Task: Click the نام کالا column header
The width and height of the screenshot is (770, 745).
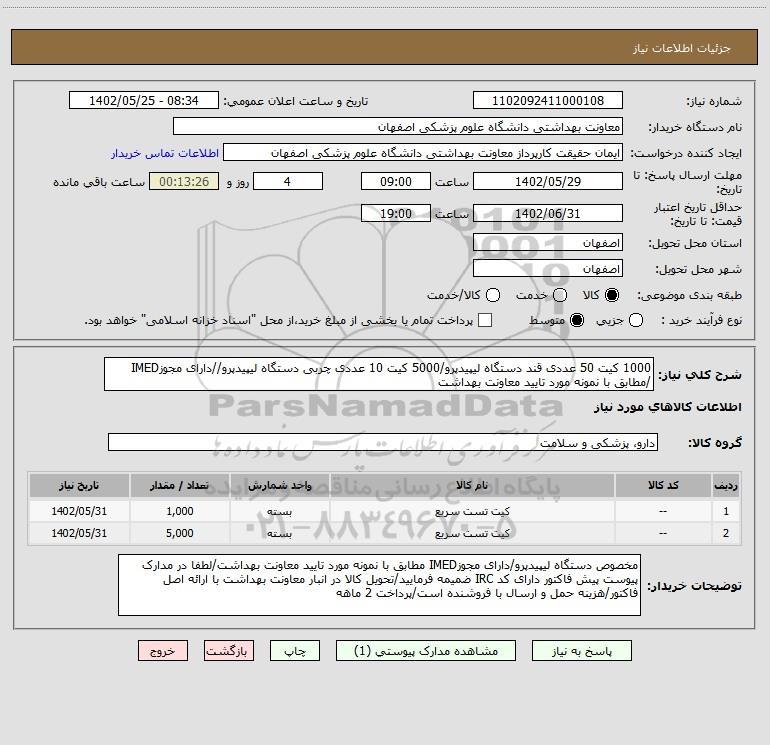Action: click(472, 486)
